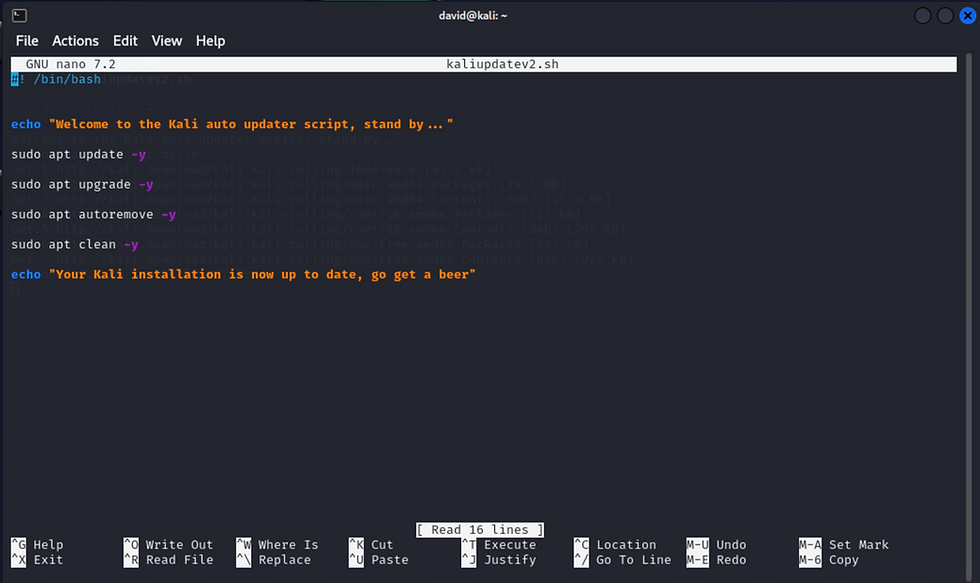This screenshot has width=980, height=583.
Task: Click the M-6 Copy shortcut
Action: coord(829,560)
